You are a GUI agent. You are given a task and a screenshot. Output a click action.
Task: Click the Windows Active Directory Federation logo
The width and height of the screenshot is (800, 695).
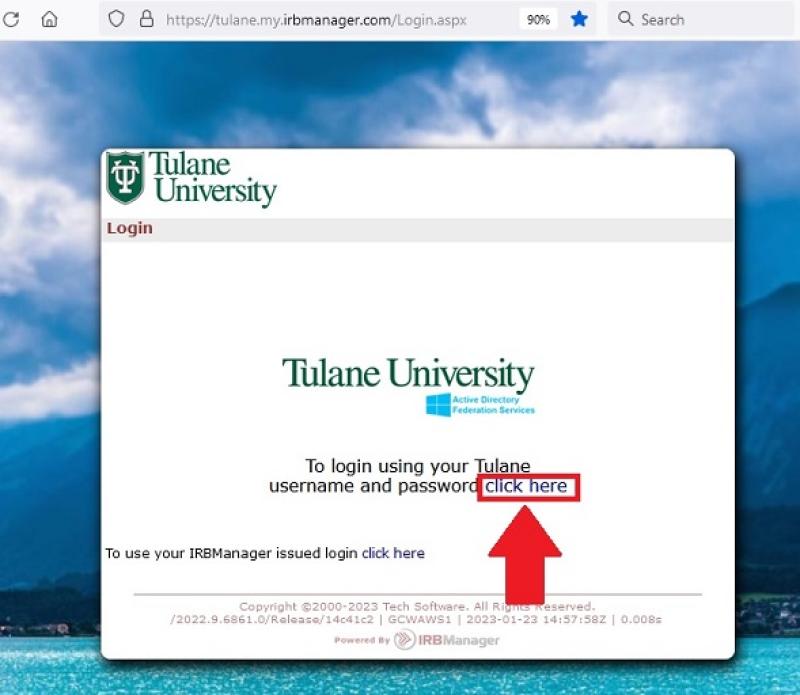tap(480, 405)
